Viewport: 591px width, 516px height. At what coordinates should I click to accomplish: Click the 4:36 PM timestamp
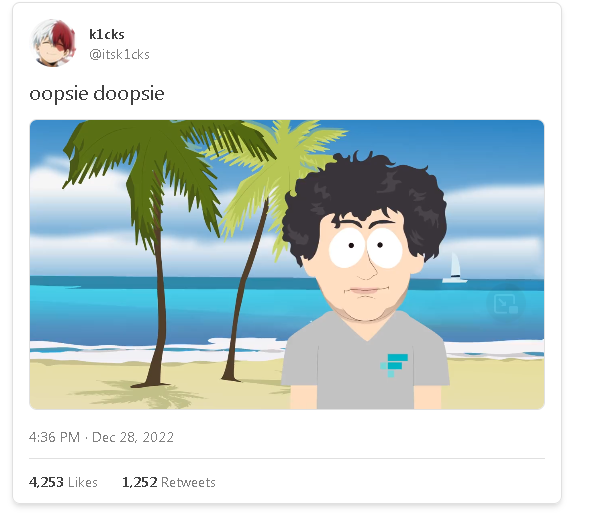tap(54, 437)
